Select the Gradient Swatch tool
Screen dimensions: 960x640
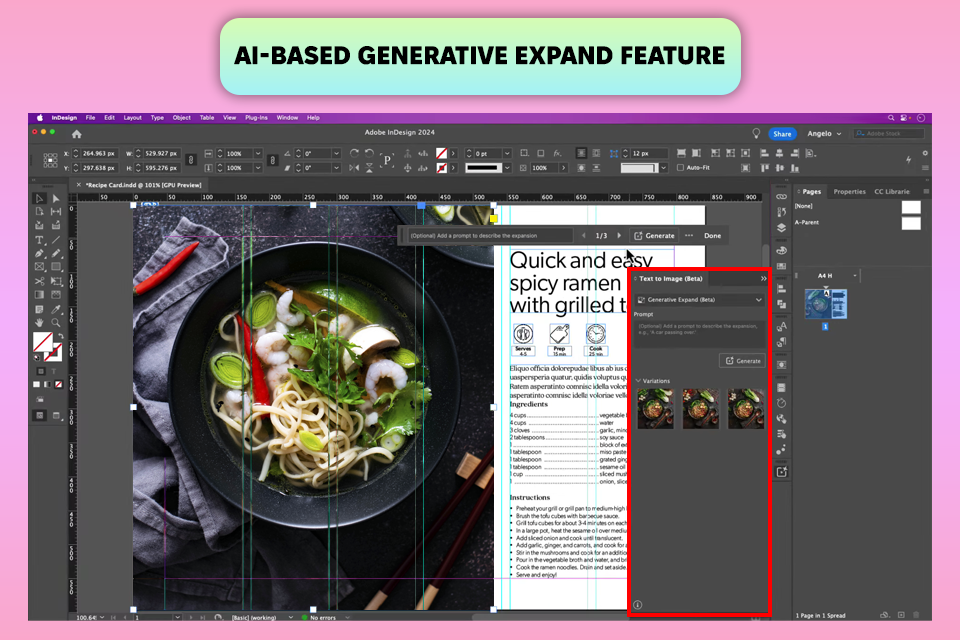[x=39, y=295]
